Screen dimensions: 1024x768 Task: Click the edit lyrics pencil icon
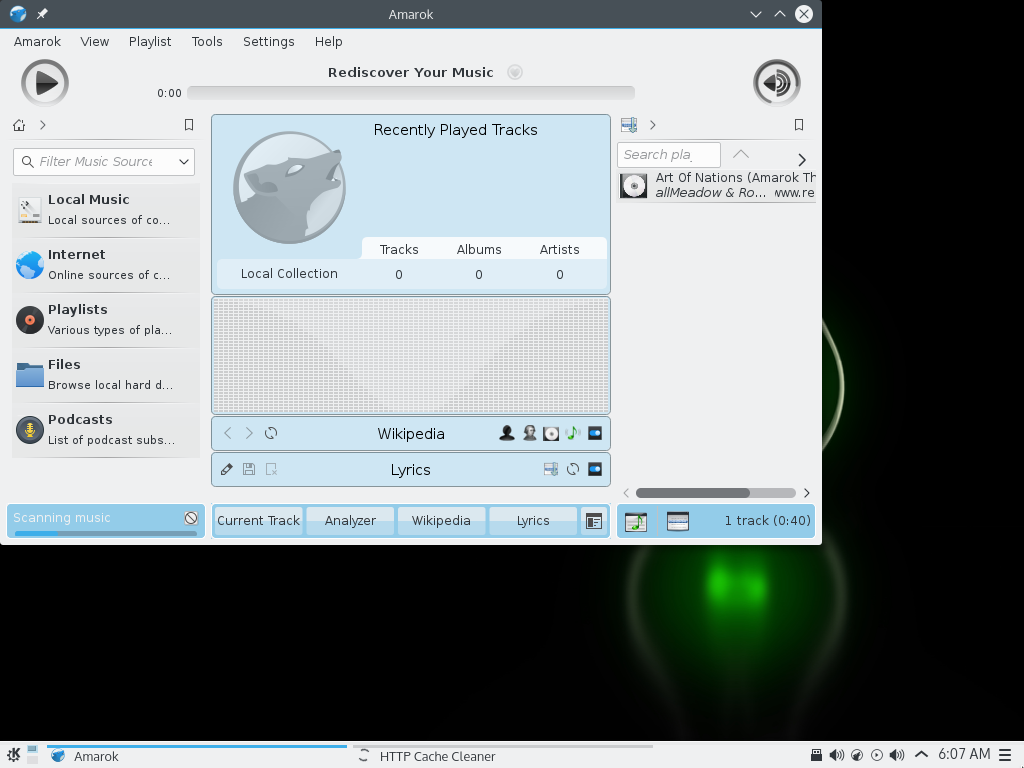tap(227, 470)
